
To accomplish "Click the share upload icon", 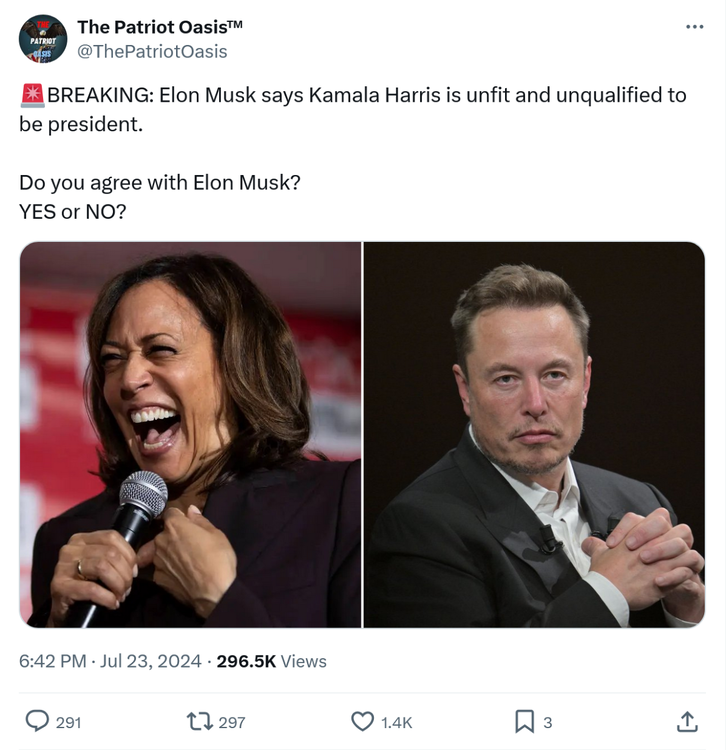I will point(687,721).
